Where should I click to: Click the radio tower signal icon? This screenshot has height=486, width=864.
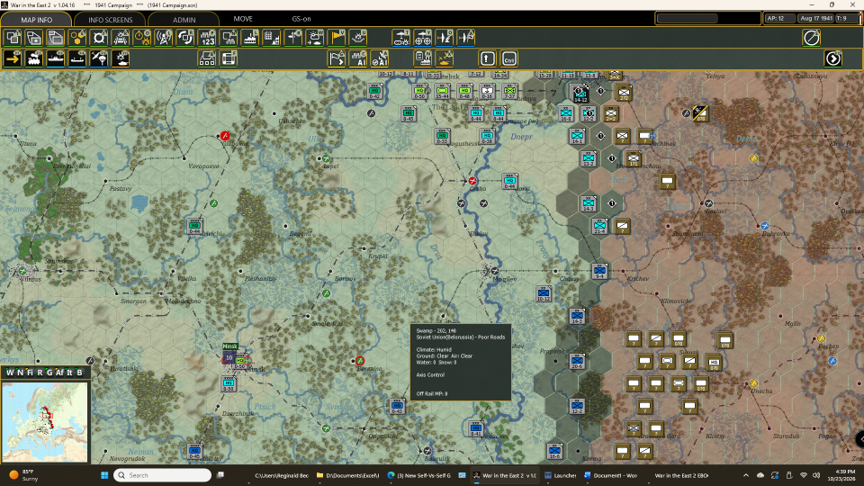[164, 38]
